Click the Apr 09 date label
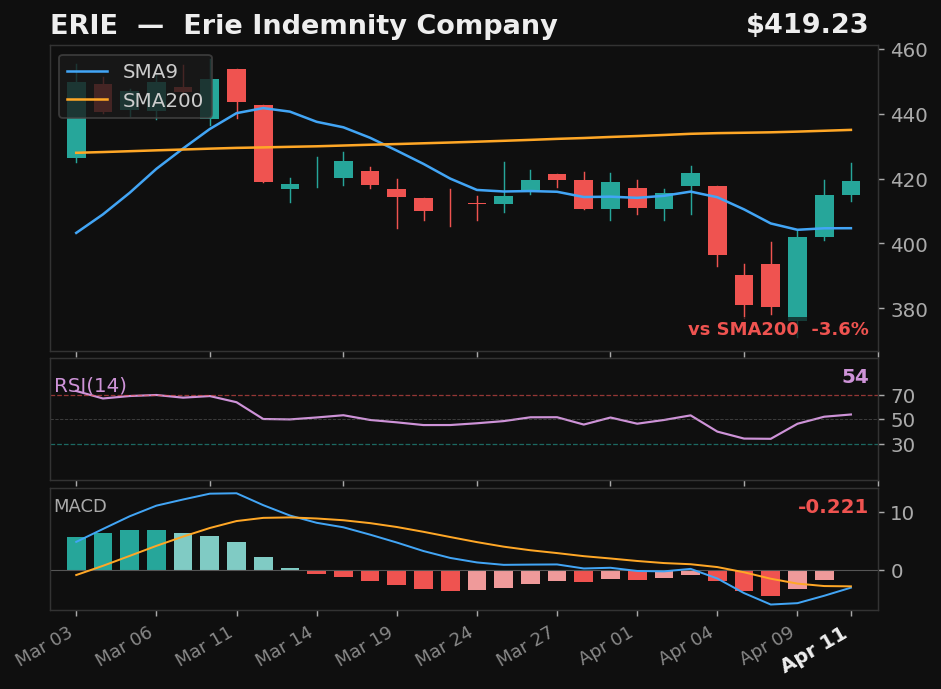The width and height of the screenshot is (941, 689). pos(768,645)
